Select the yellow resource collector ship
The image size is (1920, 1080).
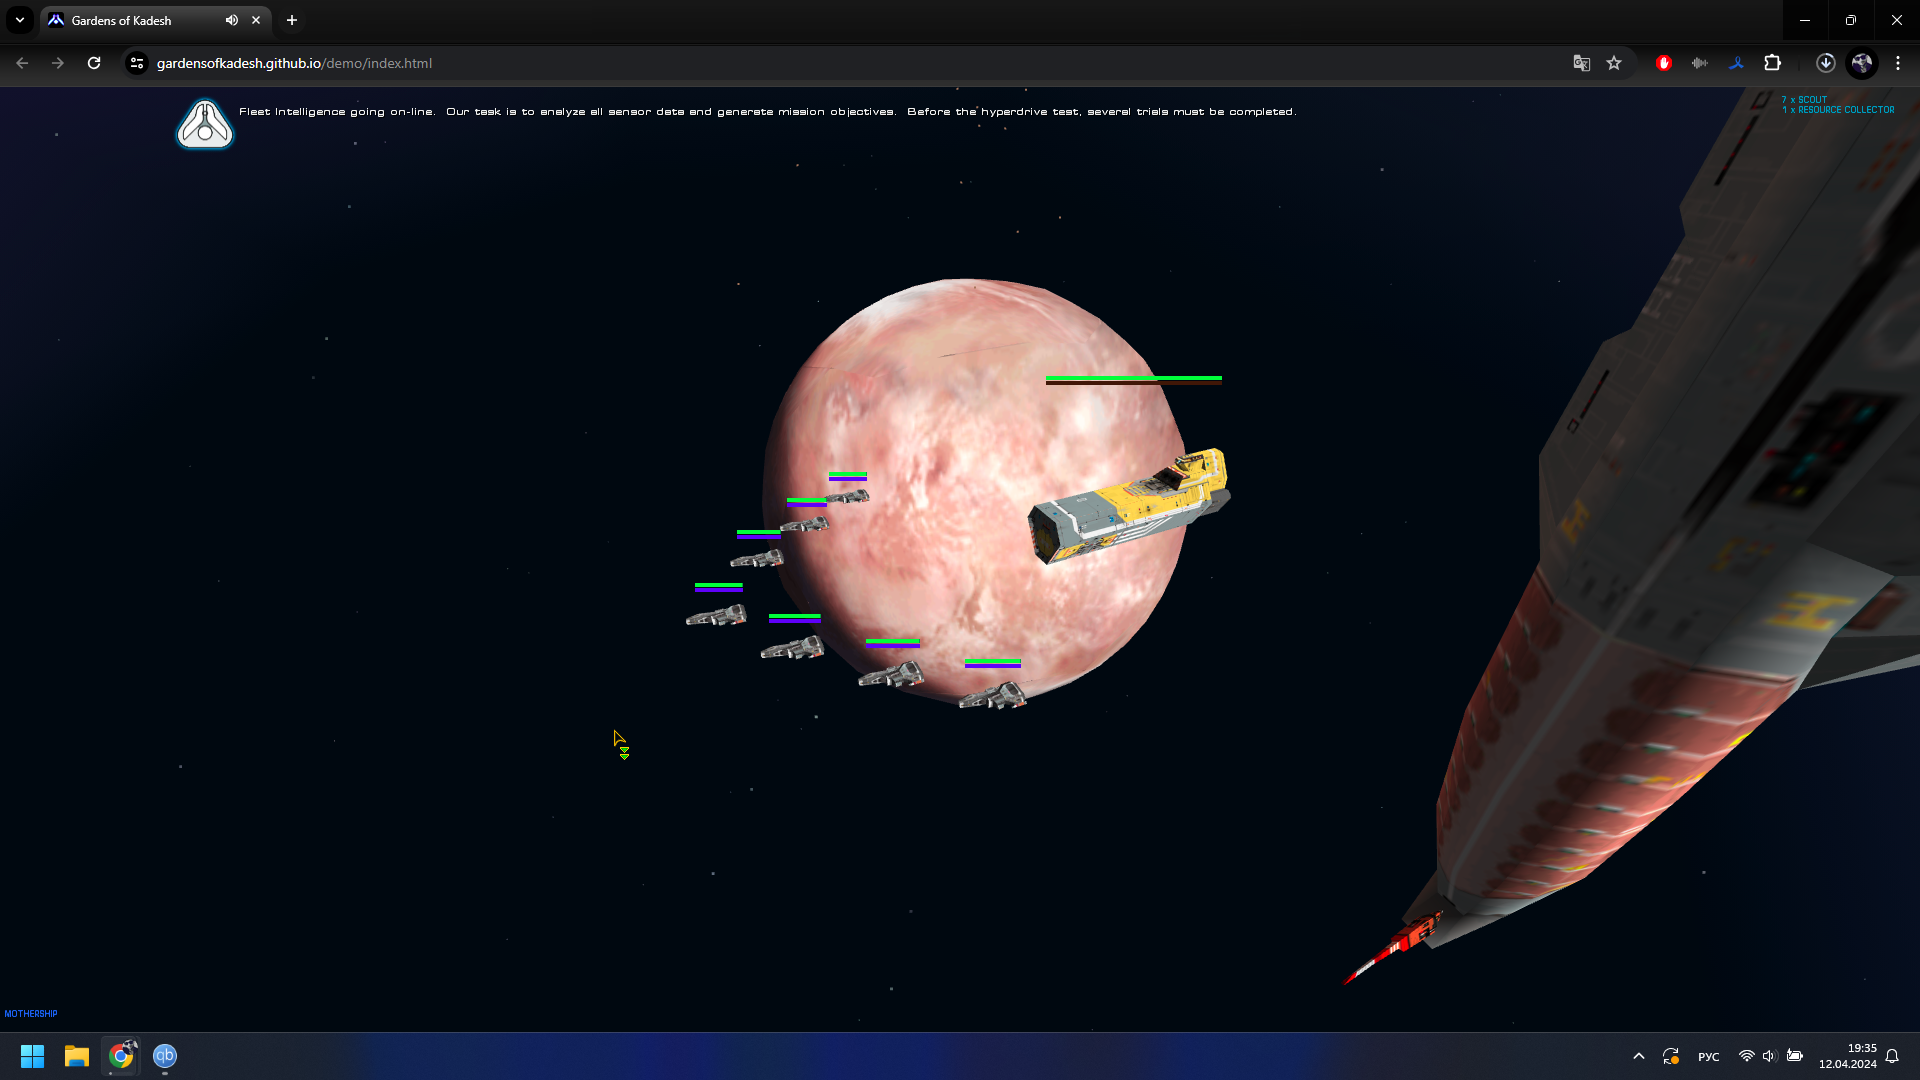[1129, 505]
